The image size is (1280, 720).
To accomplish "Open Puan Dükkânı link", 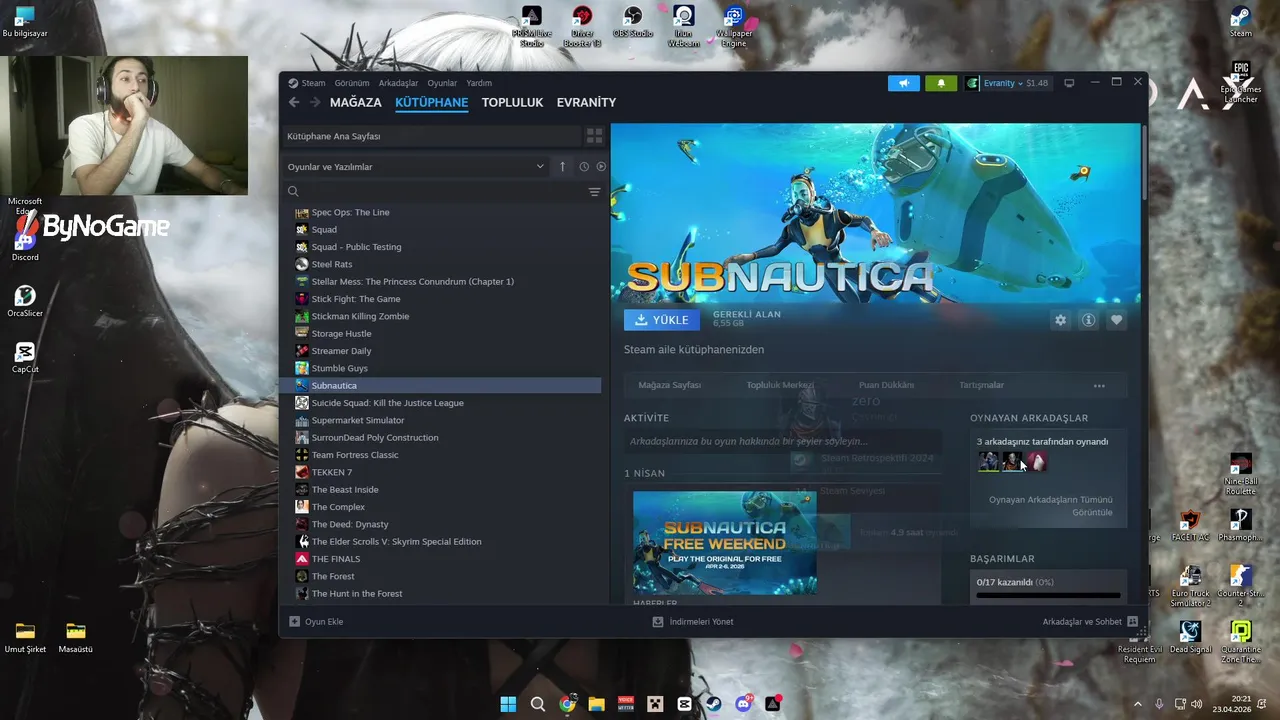I will [x=886, y=385].
